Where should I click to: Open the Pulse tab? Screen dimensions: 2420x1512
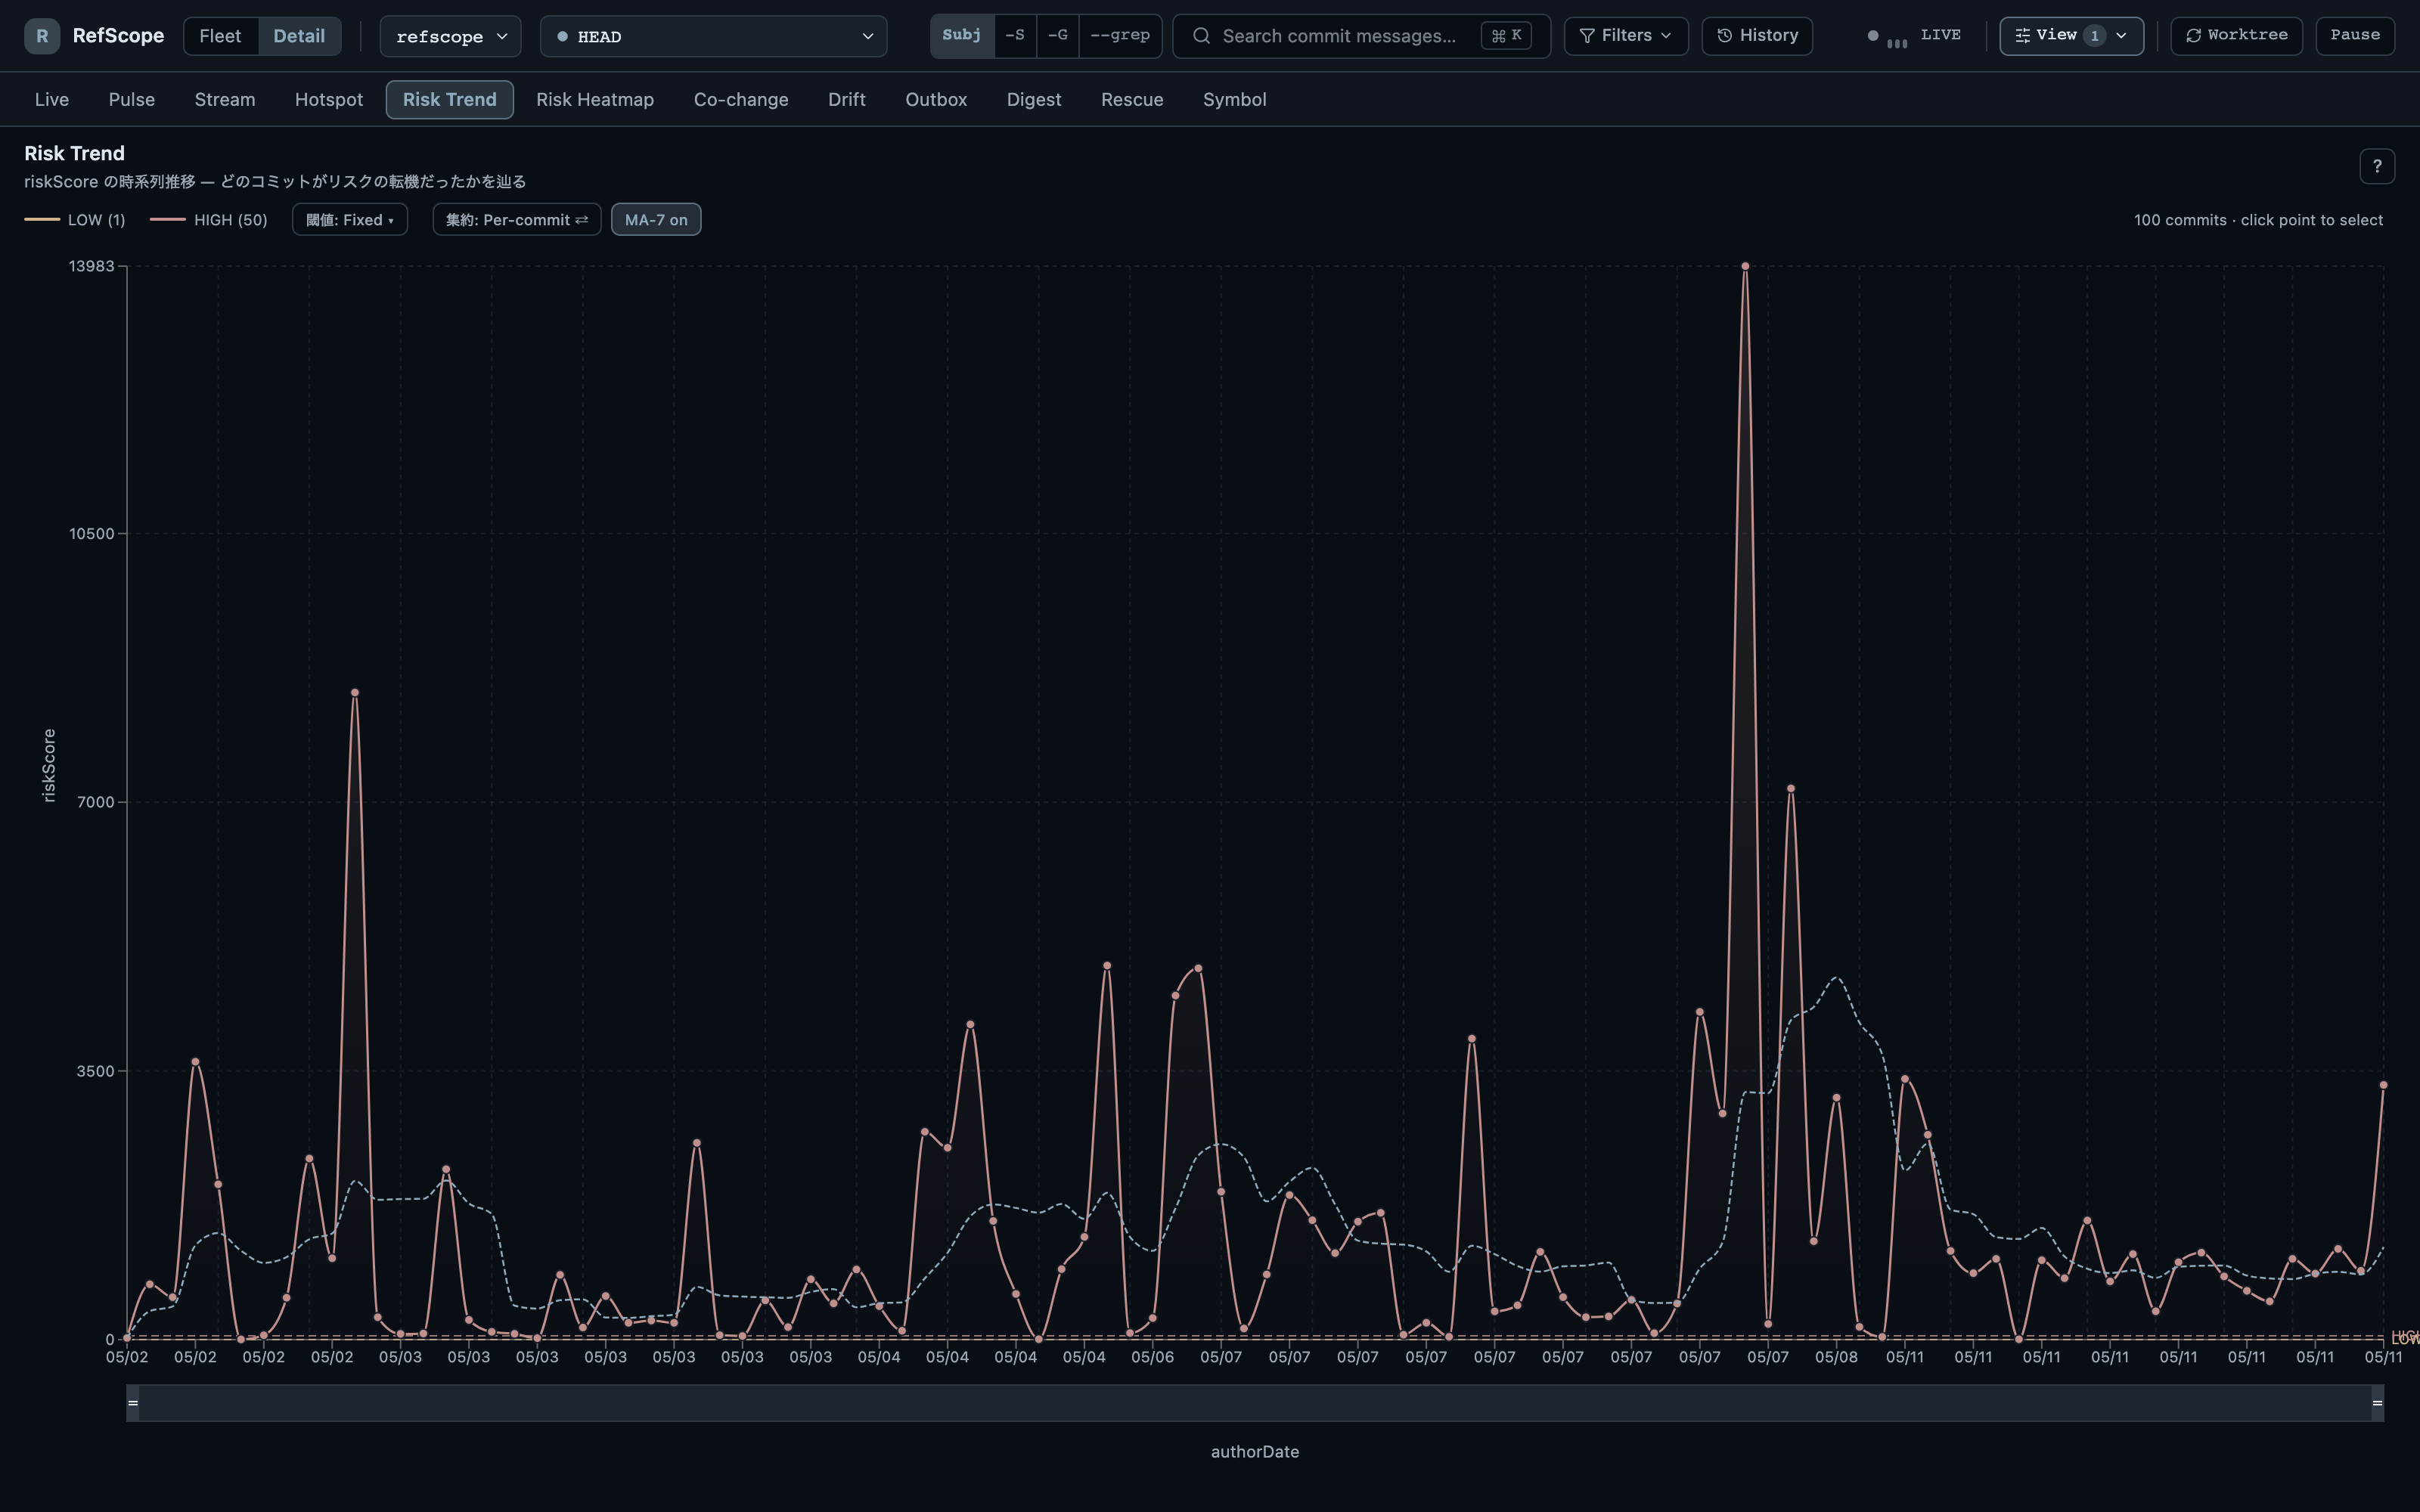(x=132, y=100)
